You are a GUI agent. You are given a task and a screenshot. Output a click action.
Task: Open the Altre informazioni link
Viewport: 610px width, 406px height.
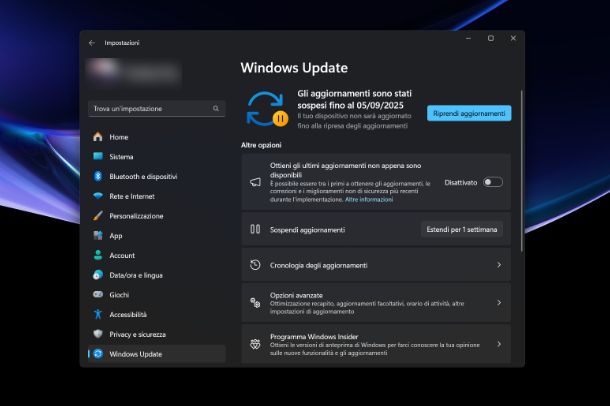click(x=369, y=200)
